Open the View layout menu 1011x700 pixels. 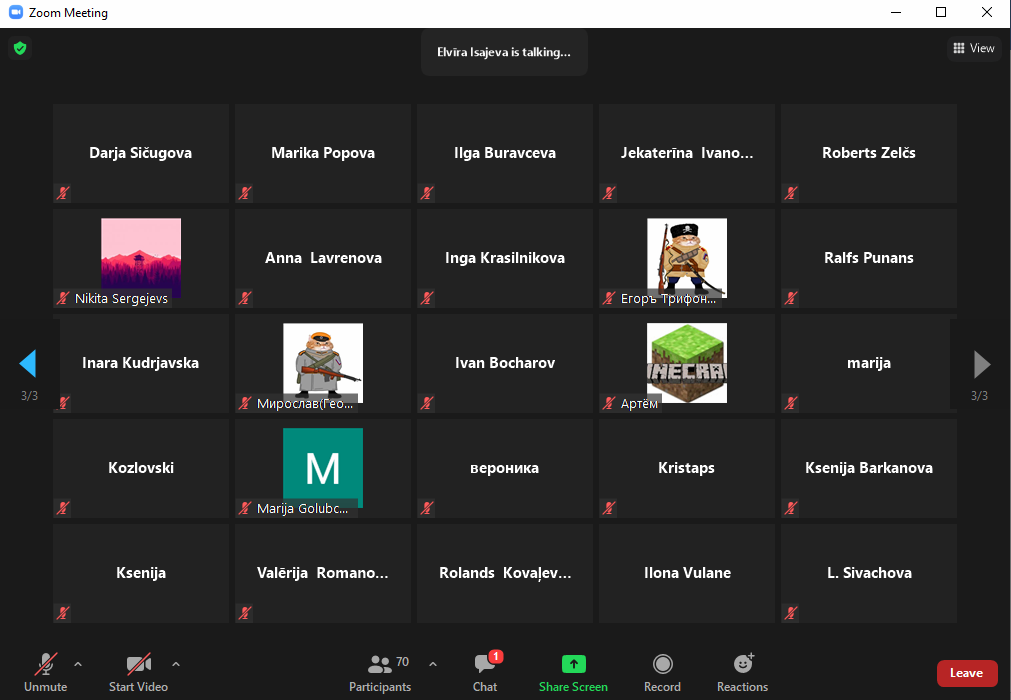[973, 48]
